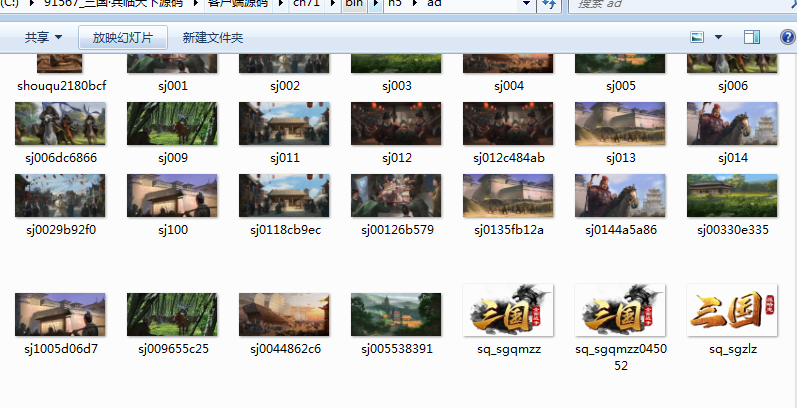
Task: Expand the view options dropdown arrow
Action: coord(718,38)
